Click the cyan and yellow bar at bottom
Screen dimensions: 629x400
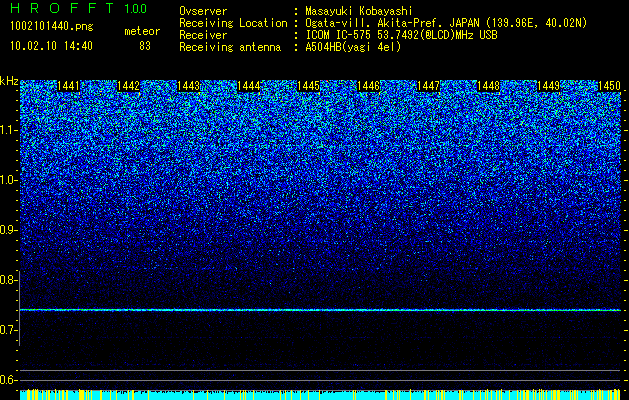pos(320,394)
